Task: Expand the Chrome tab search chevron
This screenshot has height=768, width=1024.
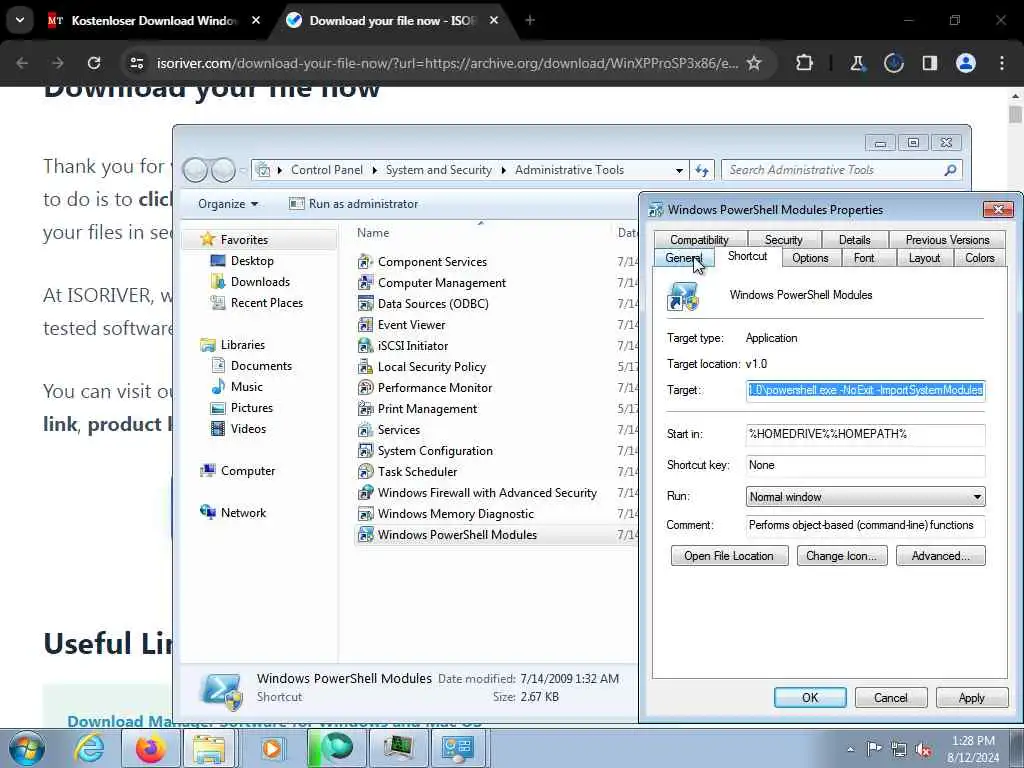Action: pos(20,20)
